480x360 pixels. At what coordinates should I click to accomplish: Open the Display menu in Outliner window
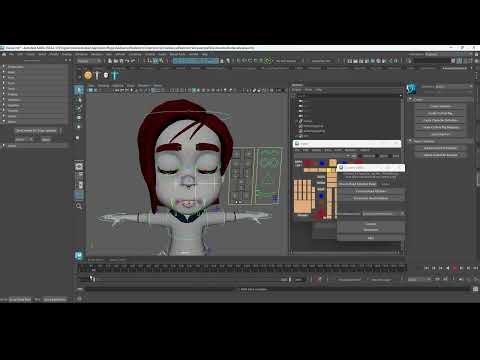tap(297, 90)
